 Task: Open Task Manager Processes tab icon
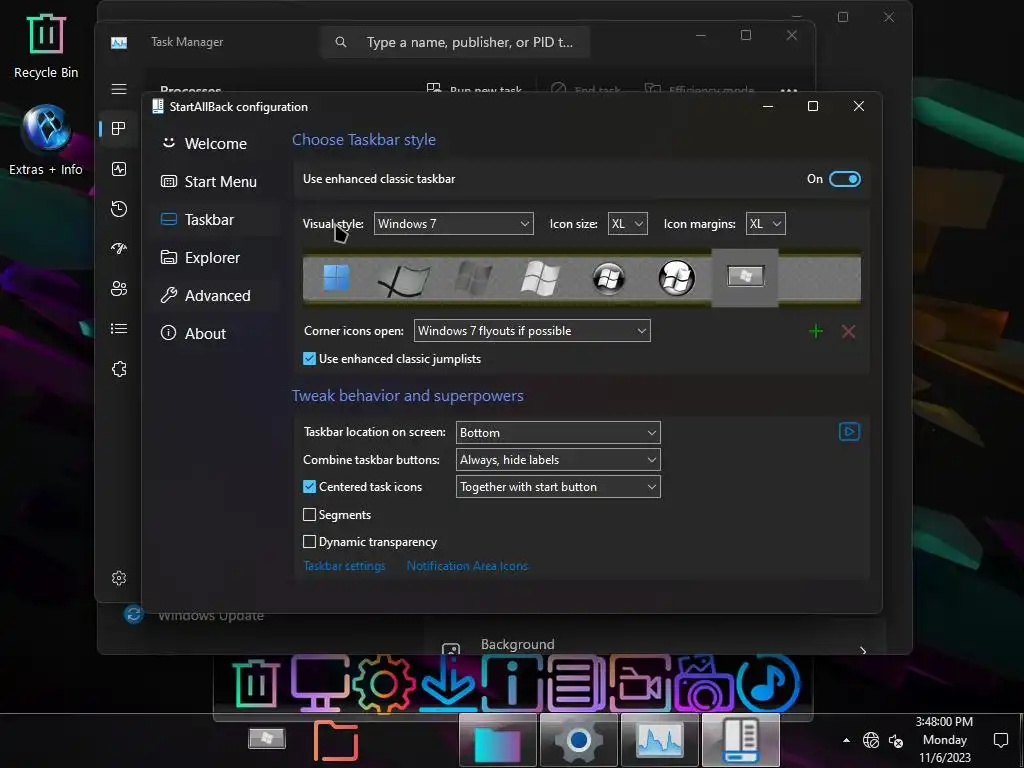click(119, 129)
